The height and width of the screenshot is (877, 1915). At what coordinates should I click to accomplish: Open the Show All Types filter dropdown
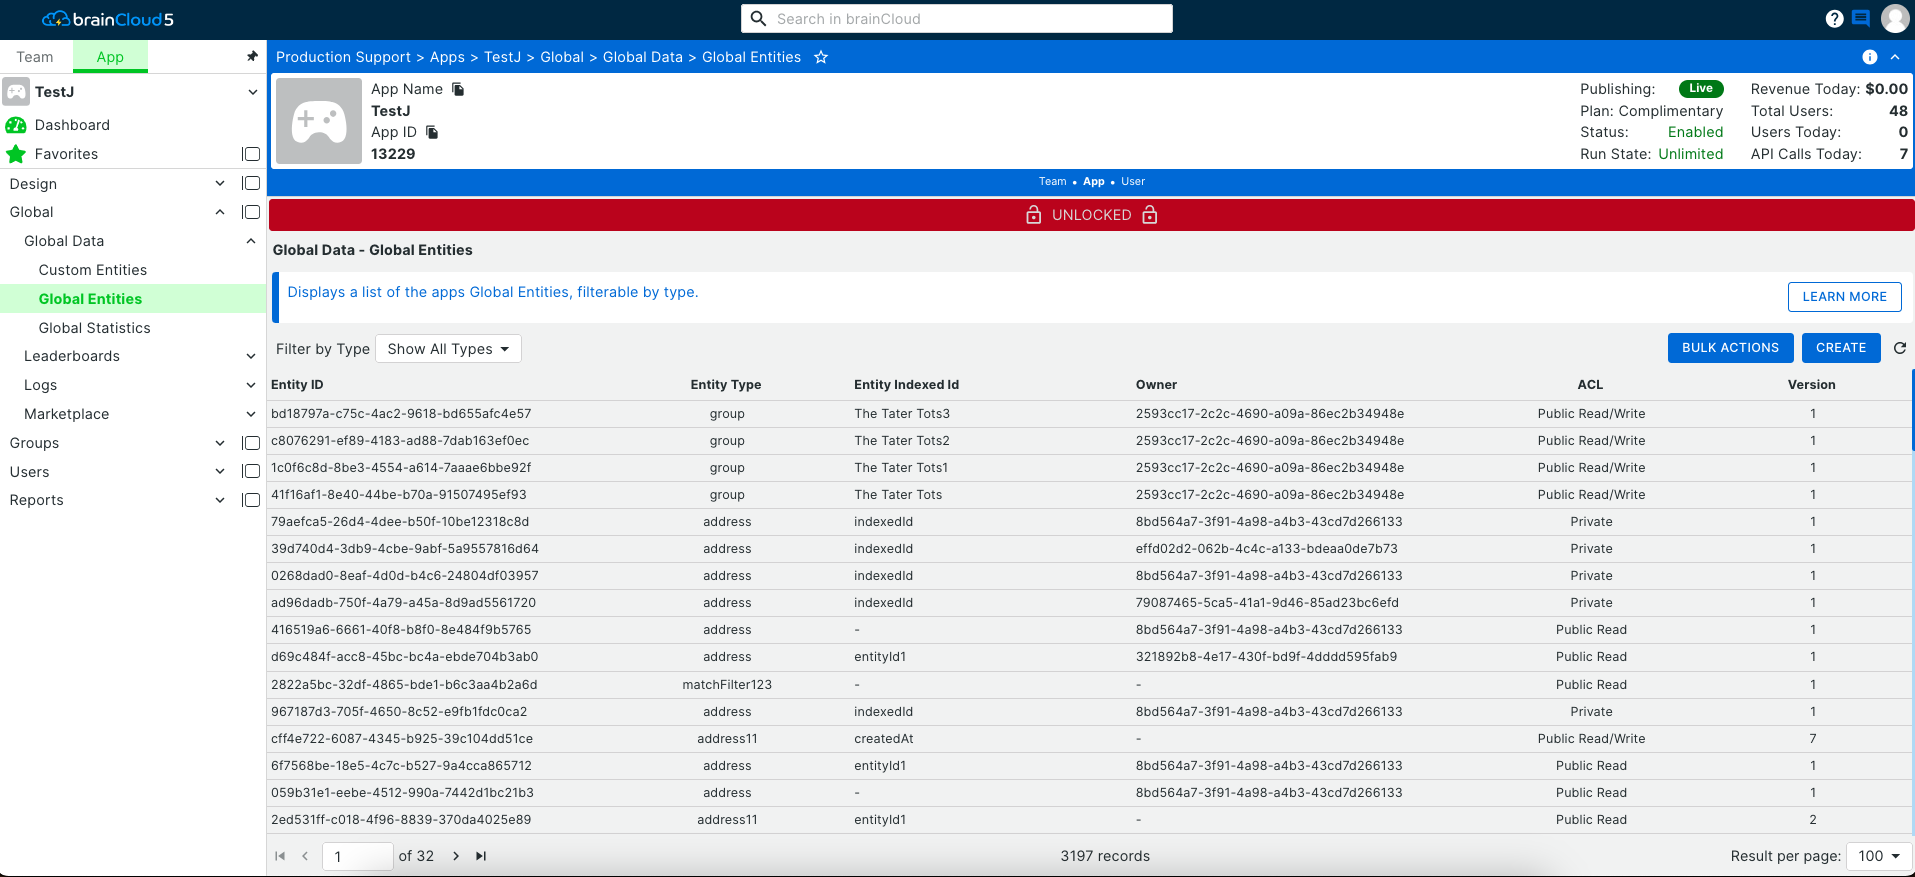click(x=448, y=349)
